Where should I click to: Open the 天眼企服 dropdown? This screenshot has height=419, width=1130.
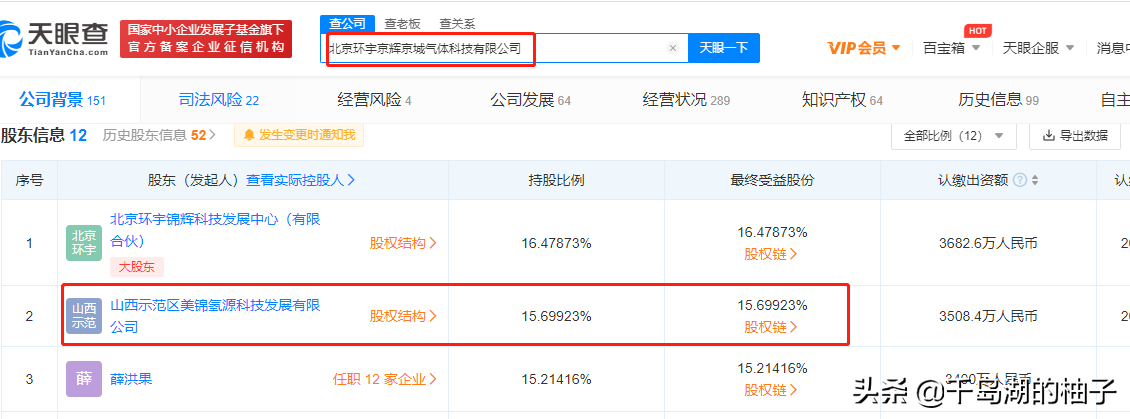(1038, 48)
